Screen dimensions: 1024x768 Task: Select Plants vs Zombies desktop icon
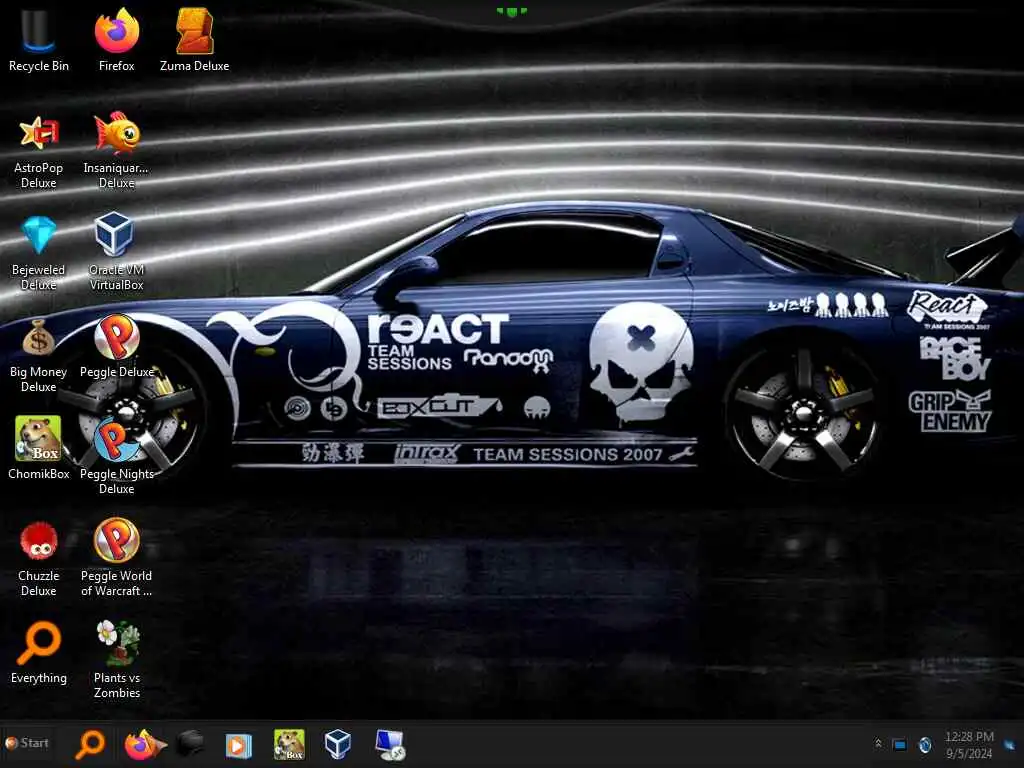click(116, 660)
